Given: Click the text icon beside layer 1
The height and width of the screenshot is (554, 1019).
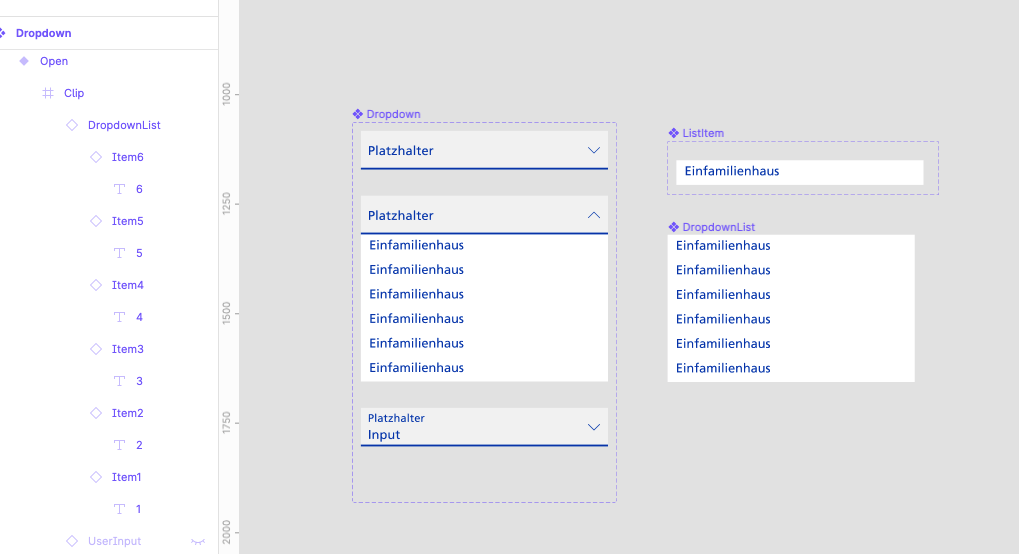Looking at the screenshot, I should 120,509.
